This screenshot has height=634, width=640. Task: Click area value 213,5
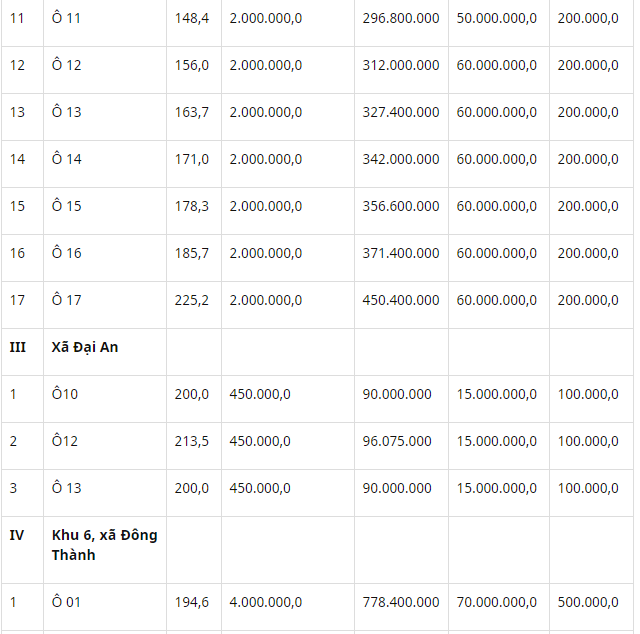[x=191, y=441]
